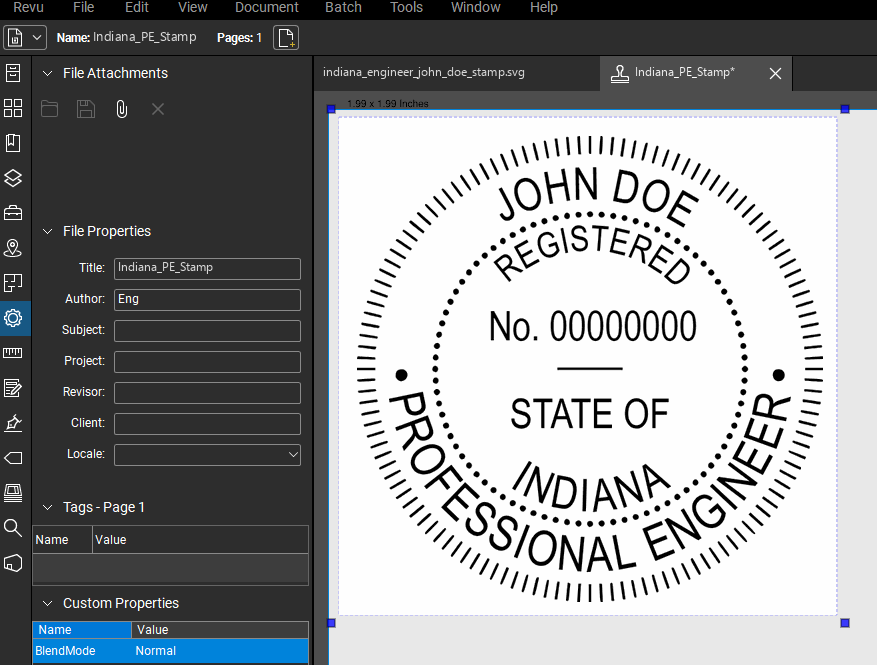Open the Batch menu
877x665 pixels.
pos(343,7)
